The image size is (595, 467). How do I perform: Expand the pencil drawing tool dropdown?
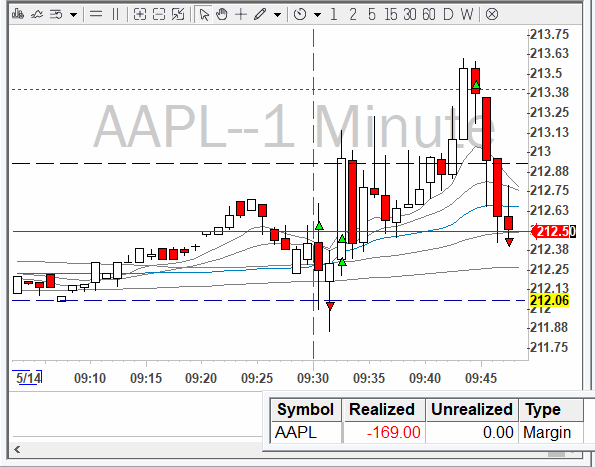coord(277,15)
